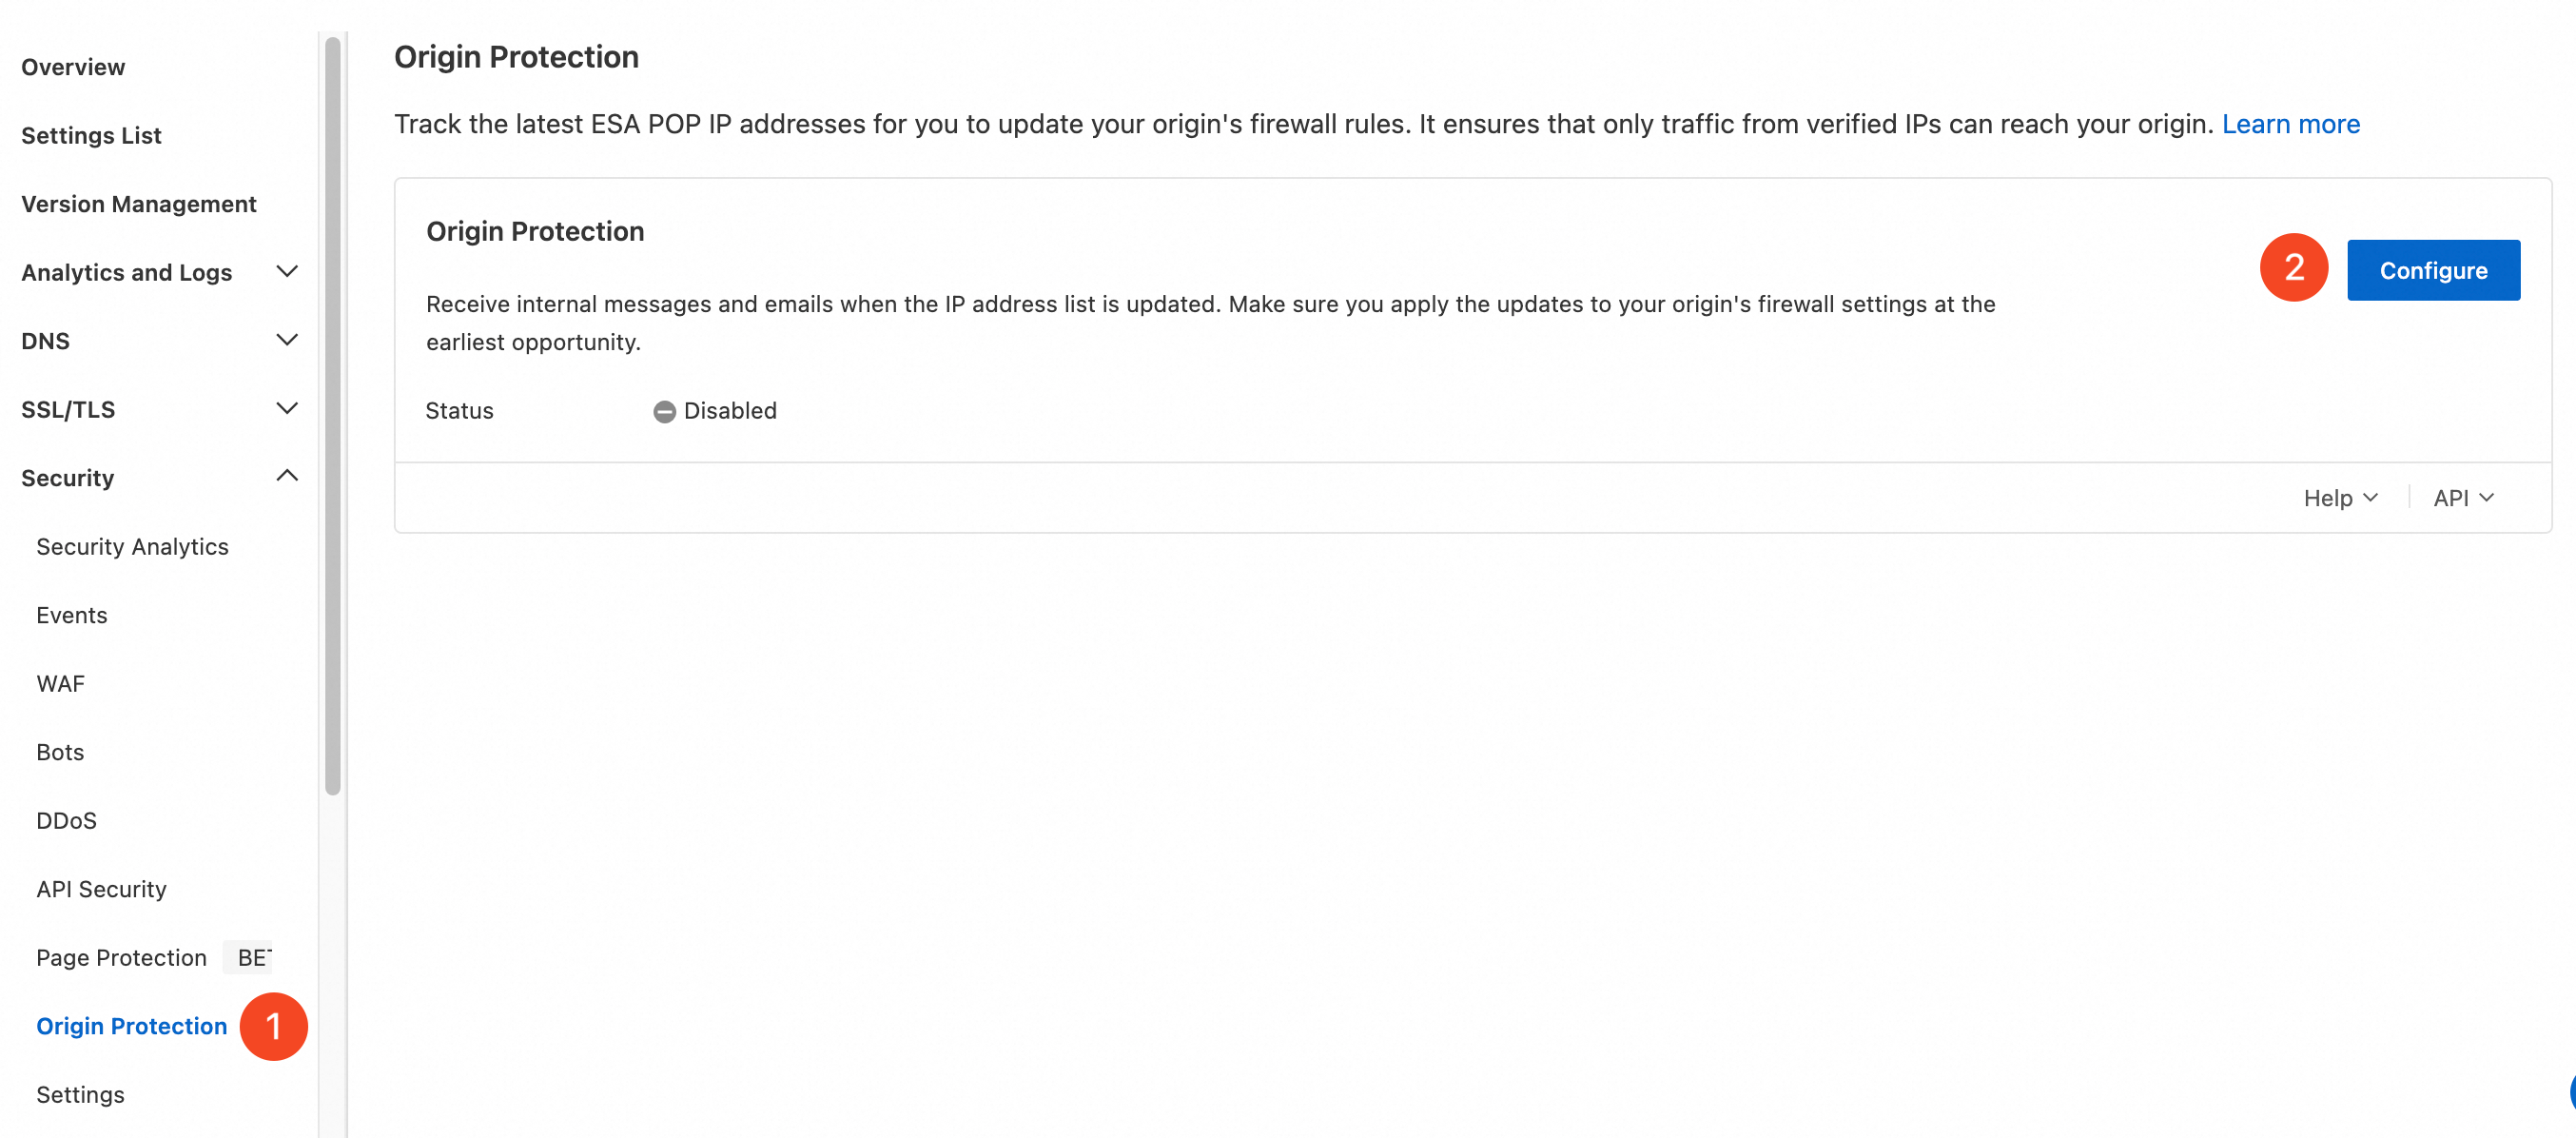
Task: Open the API dropdown
Action: coord(2463,498)
